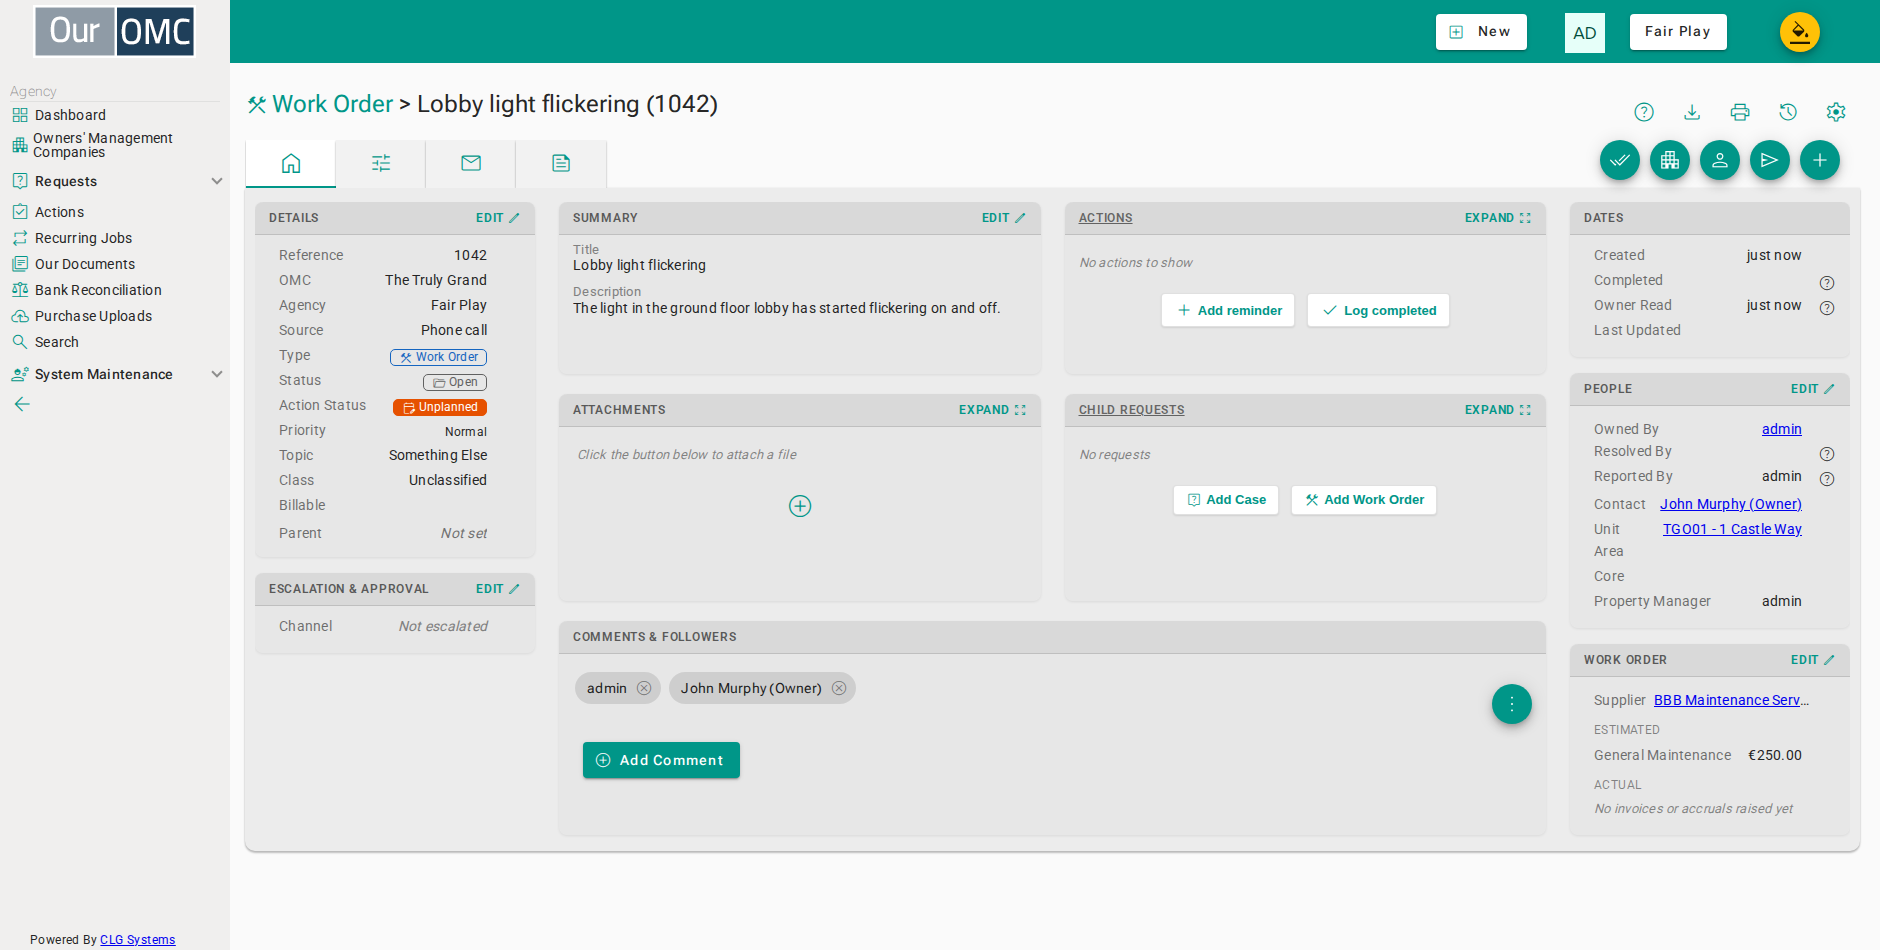This screenshot has width=1880, height=950.
Task: Click help icon next to Reported By
Action: 1827,479
